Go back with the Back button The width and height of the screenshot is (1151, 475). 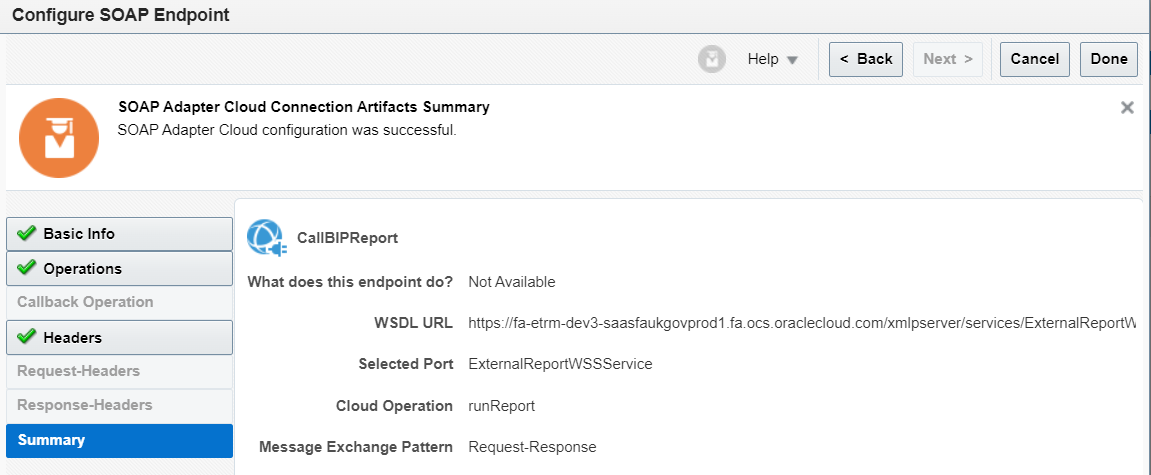pos(865,59)
